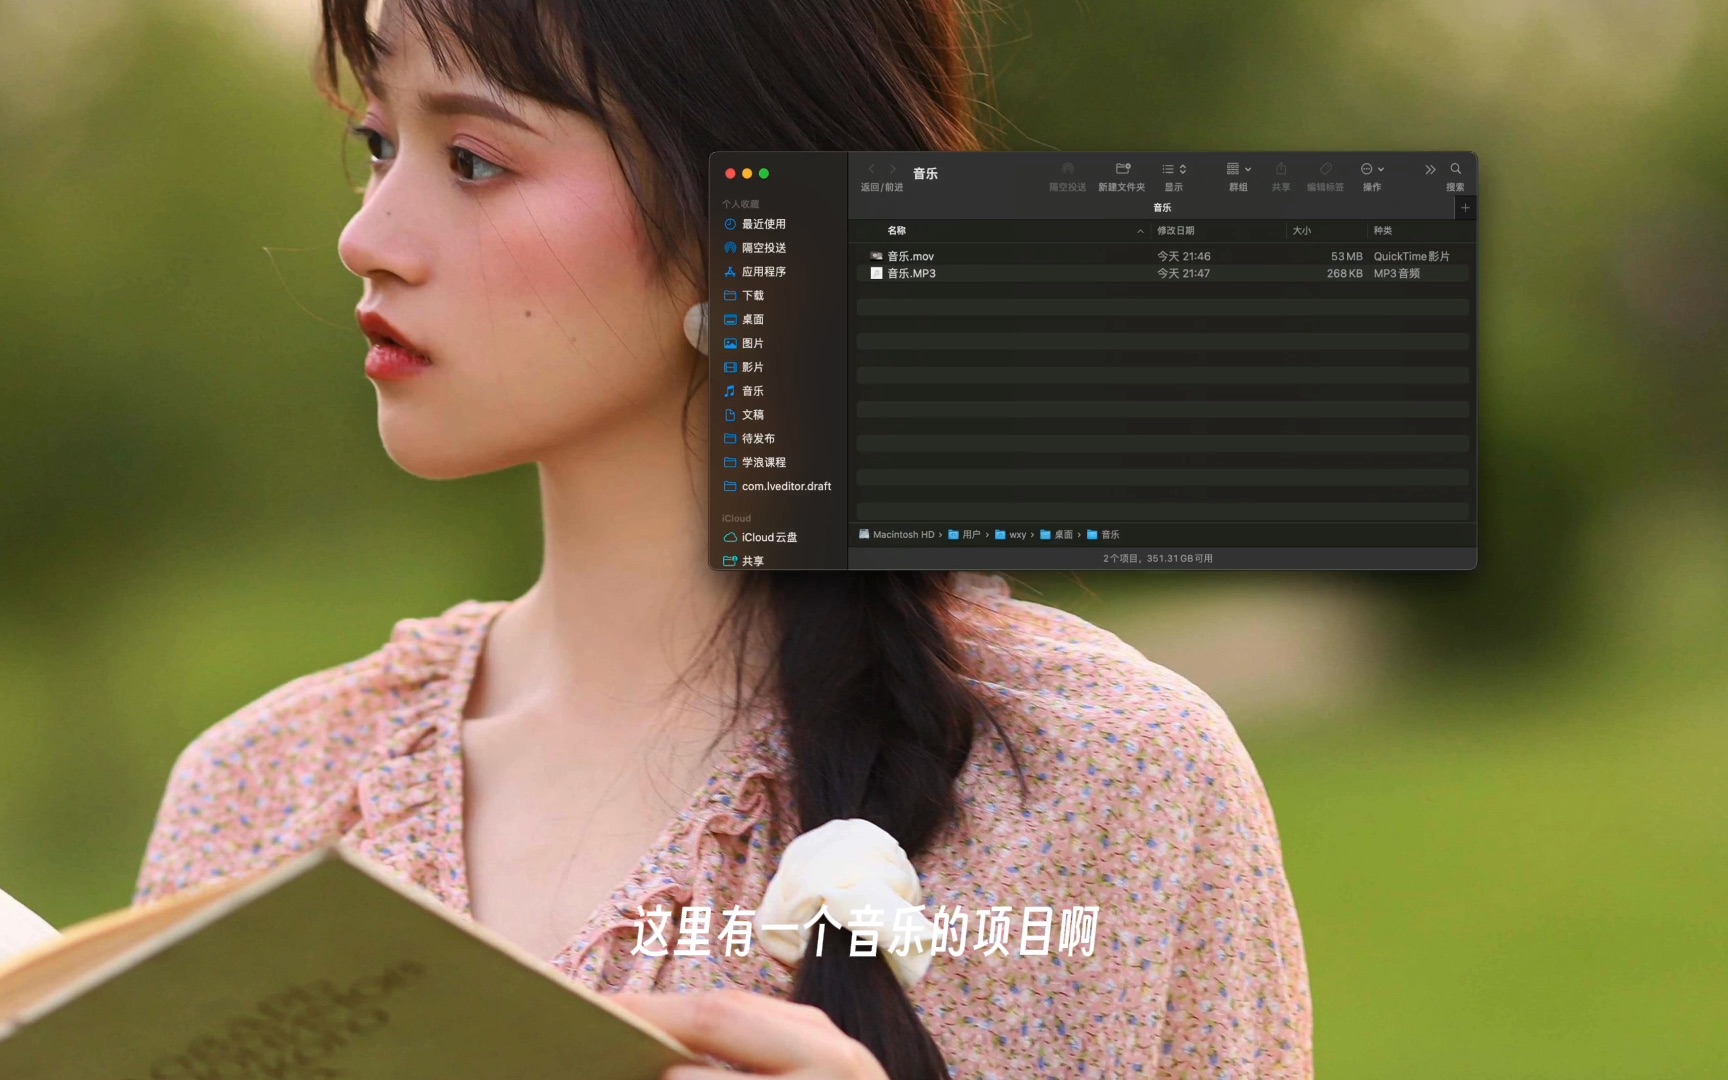
Task: Sort files by the 修改日期 column
Action: 1176,231
